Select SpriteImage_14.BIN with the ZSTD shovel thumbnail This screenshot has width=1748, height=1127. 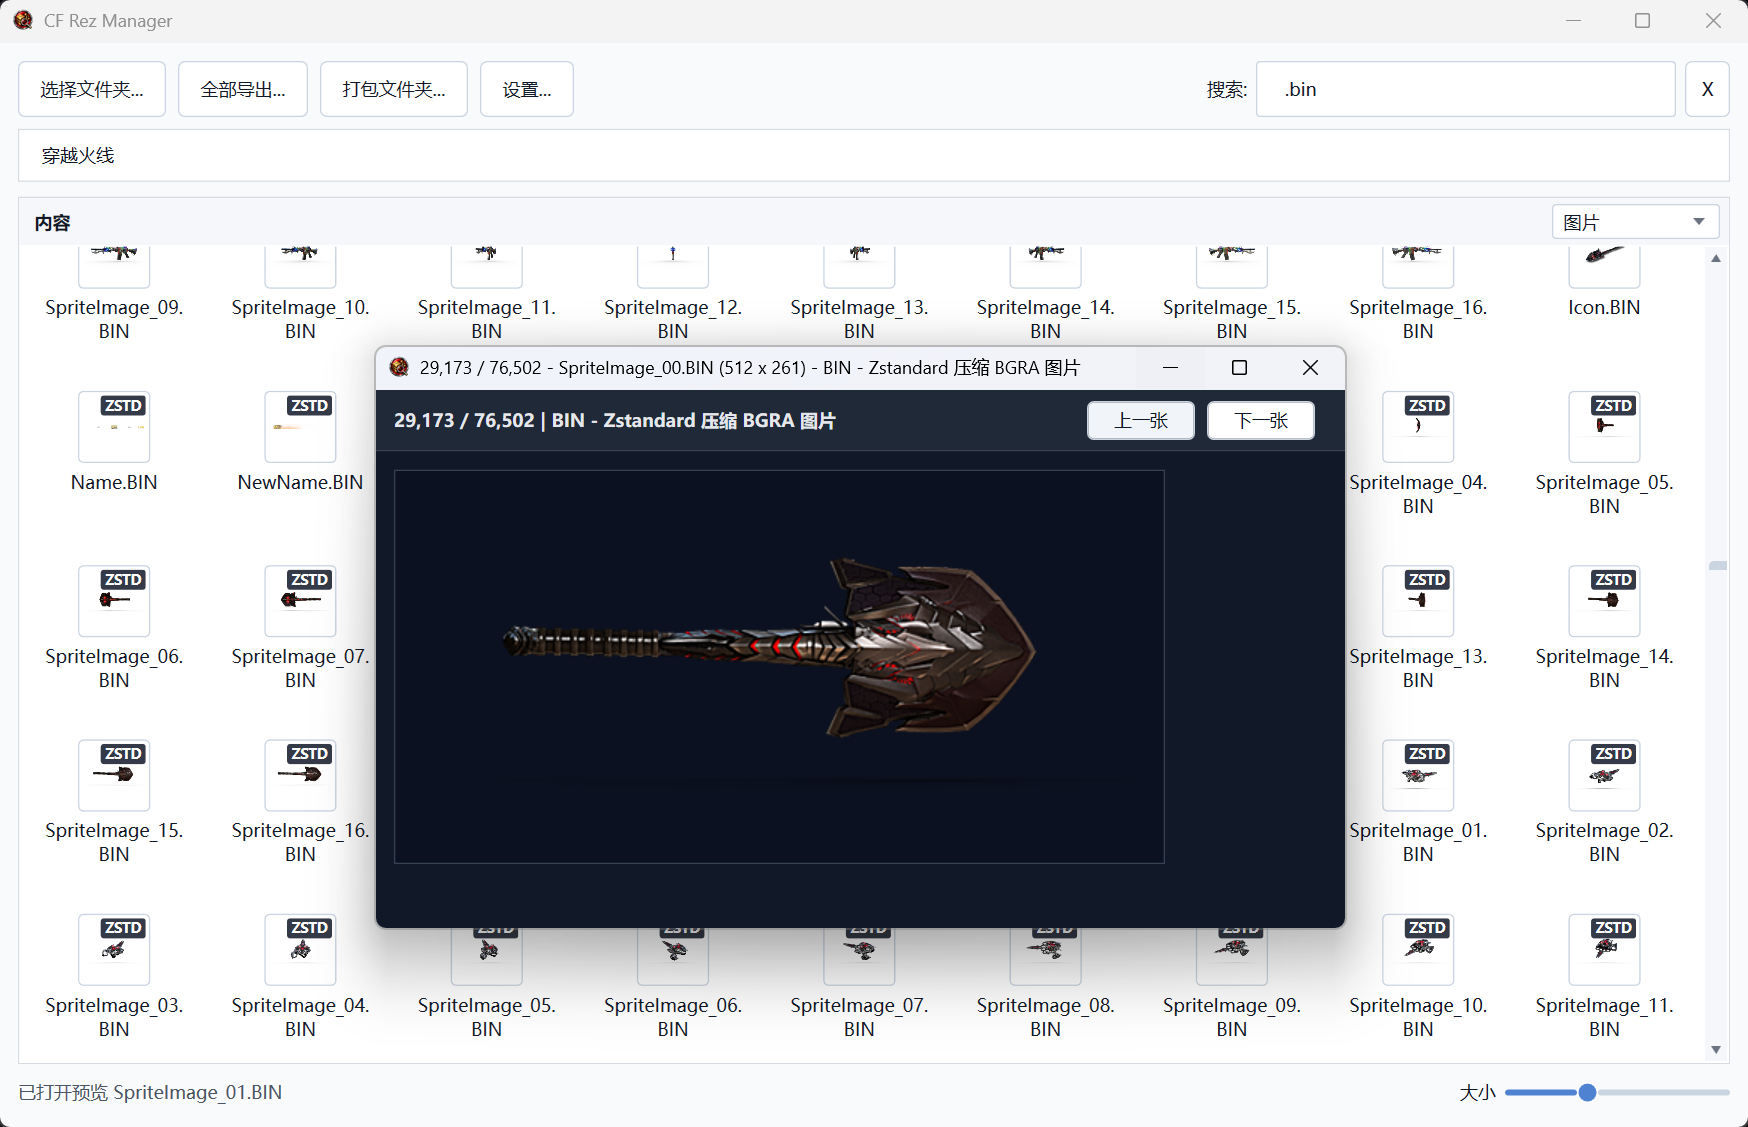1604,601
